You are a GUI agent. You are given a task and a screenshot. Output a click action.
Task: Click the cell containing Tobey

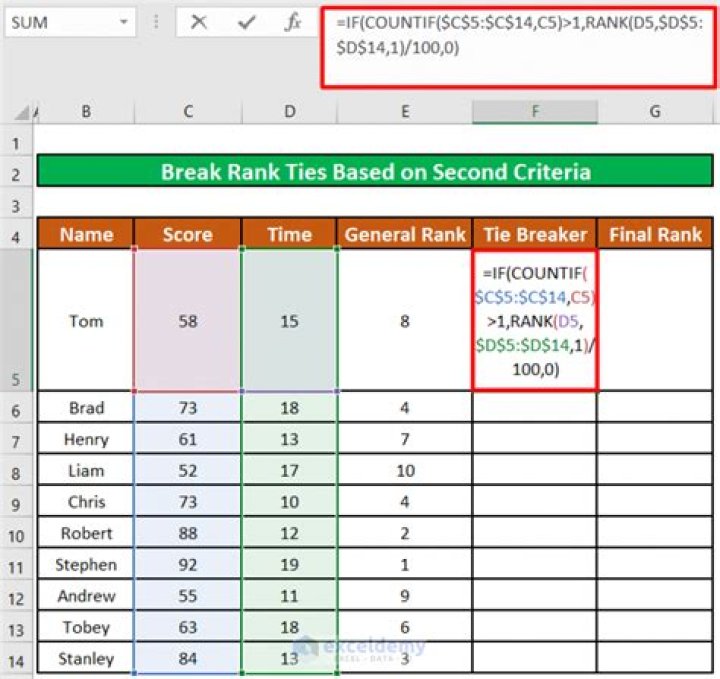86,627
